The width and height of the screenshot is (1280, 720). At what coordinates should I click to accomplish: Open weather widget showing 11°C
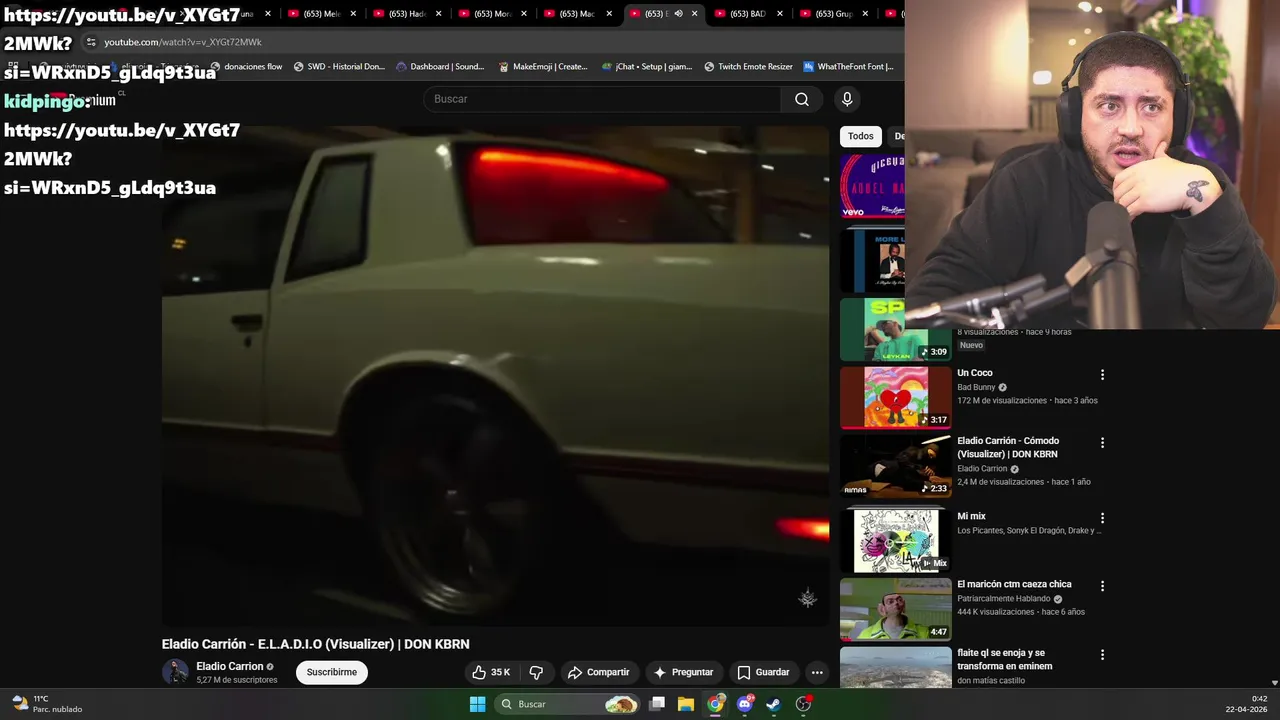[46, 704]
